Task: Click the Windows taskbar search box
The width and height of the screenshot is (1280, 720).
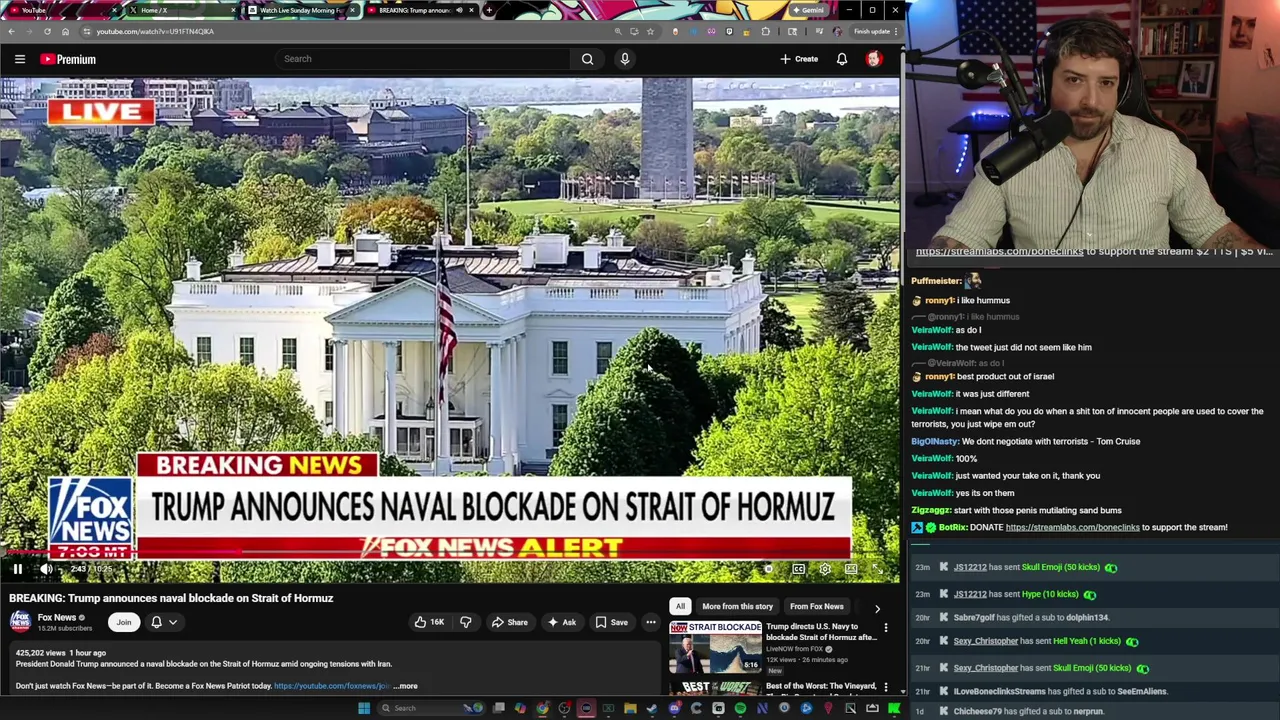Action: coord(431,708)
